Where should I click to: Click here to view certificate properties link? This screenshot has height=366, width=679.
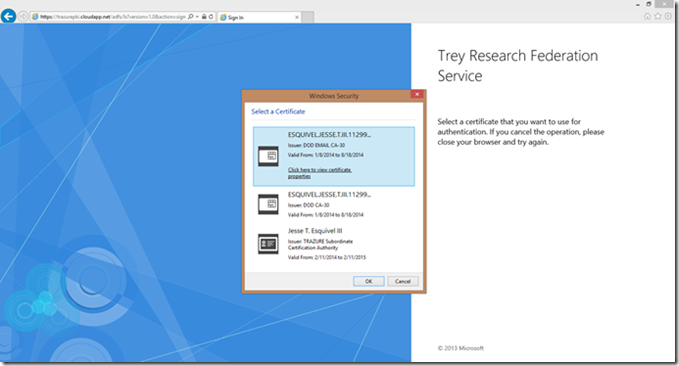[x=320, y=173]
